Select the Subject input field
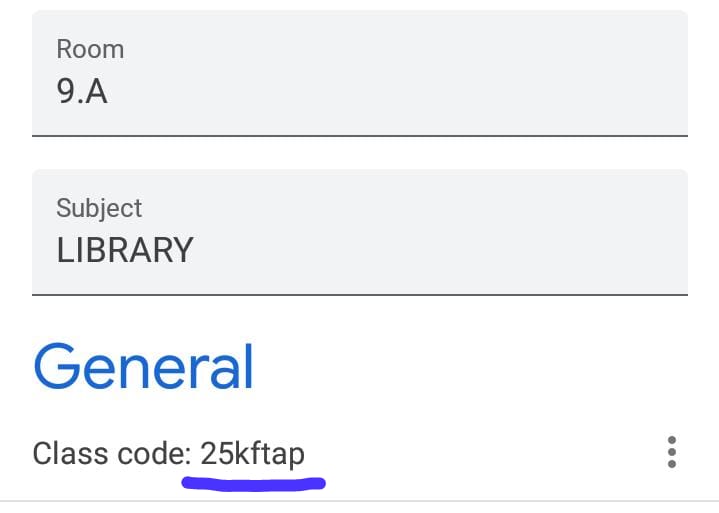 [360, 232]
